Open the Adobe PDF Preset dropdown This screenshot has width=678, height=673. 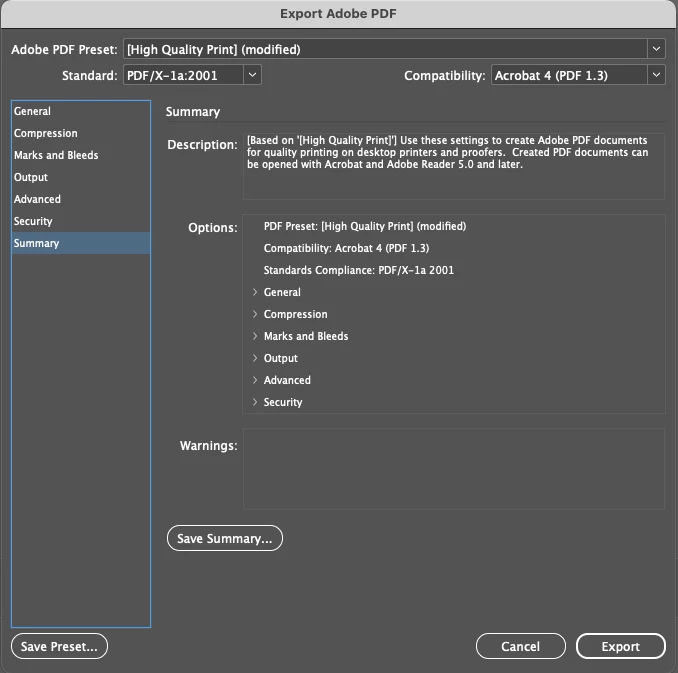coord(394,49)
